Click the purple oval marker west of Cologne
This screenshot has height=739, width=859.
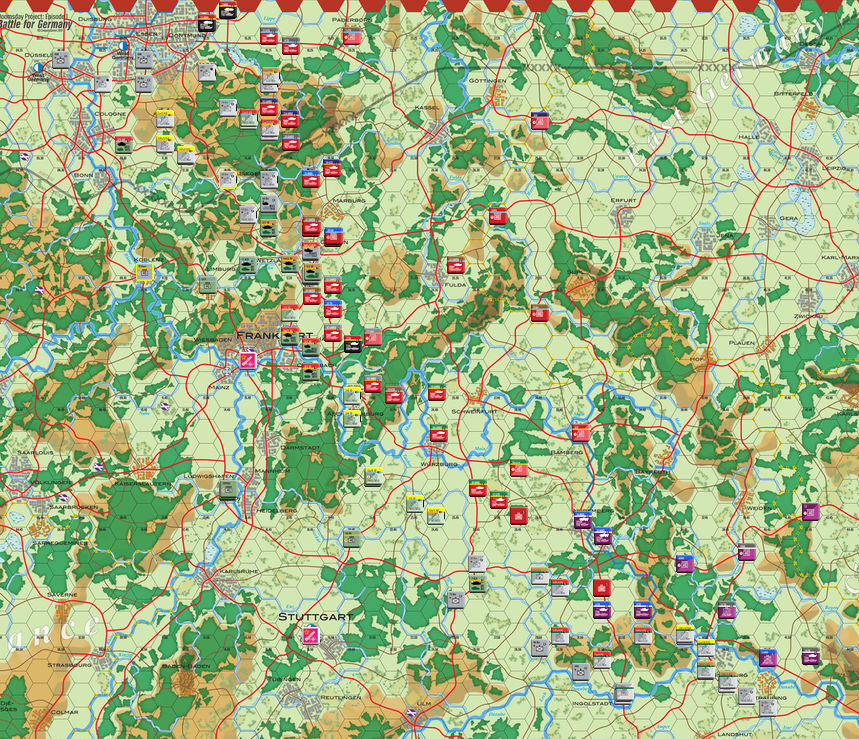(25, 156)
